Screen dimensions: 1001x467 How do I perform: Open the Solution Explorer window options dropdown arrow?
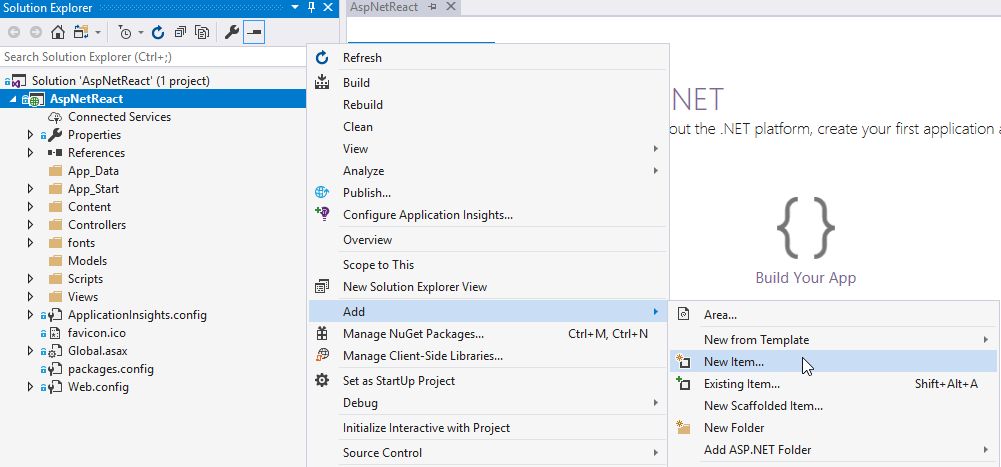(x=295, y=8)
